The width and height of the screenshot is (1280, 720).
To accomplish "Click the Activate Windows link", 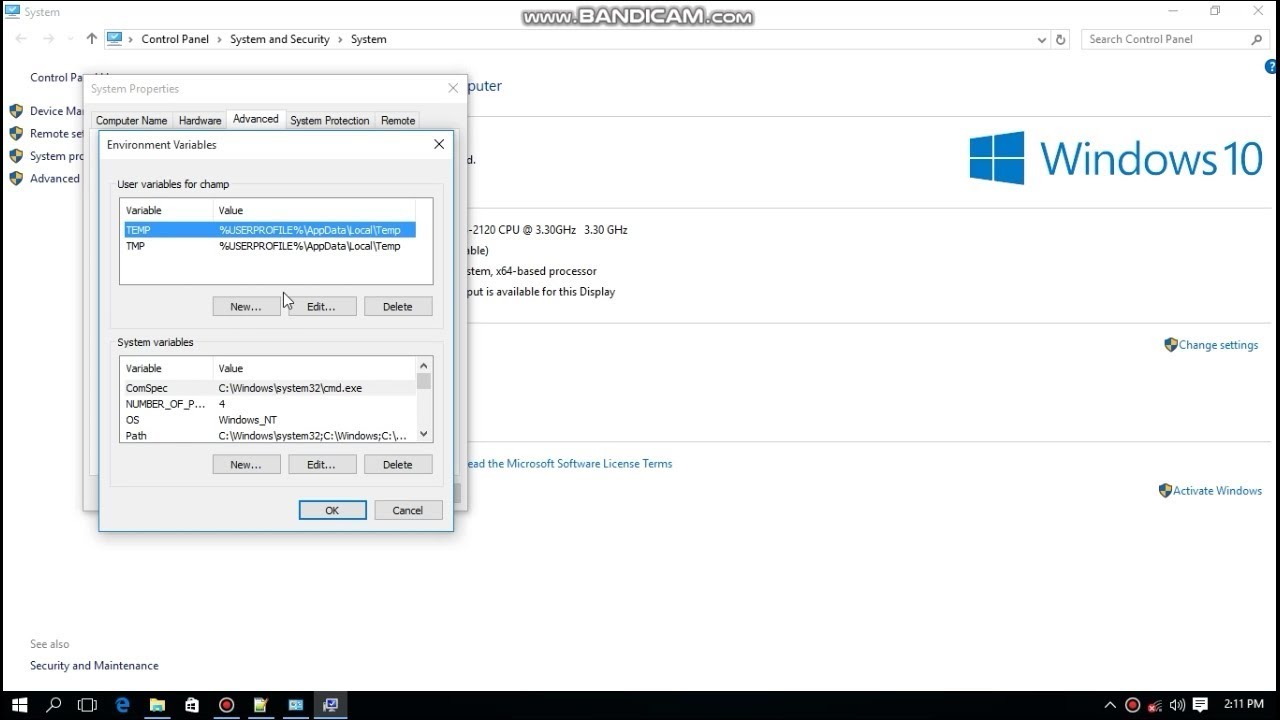I will [x=1217, y=491].
